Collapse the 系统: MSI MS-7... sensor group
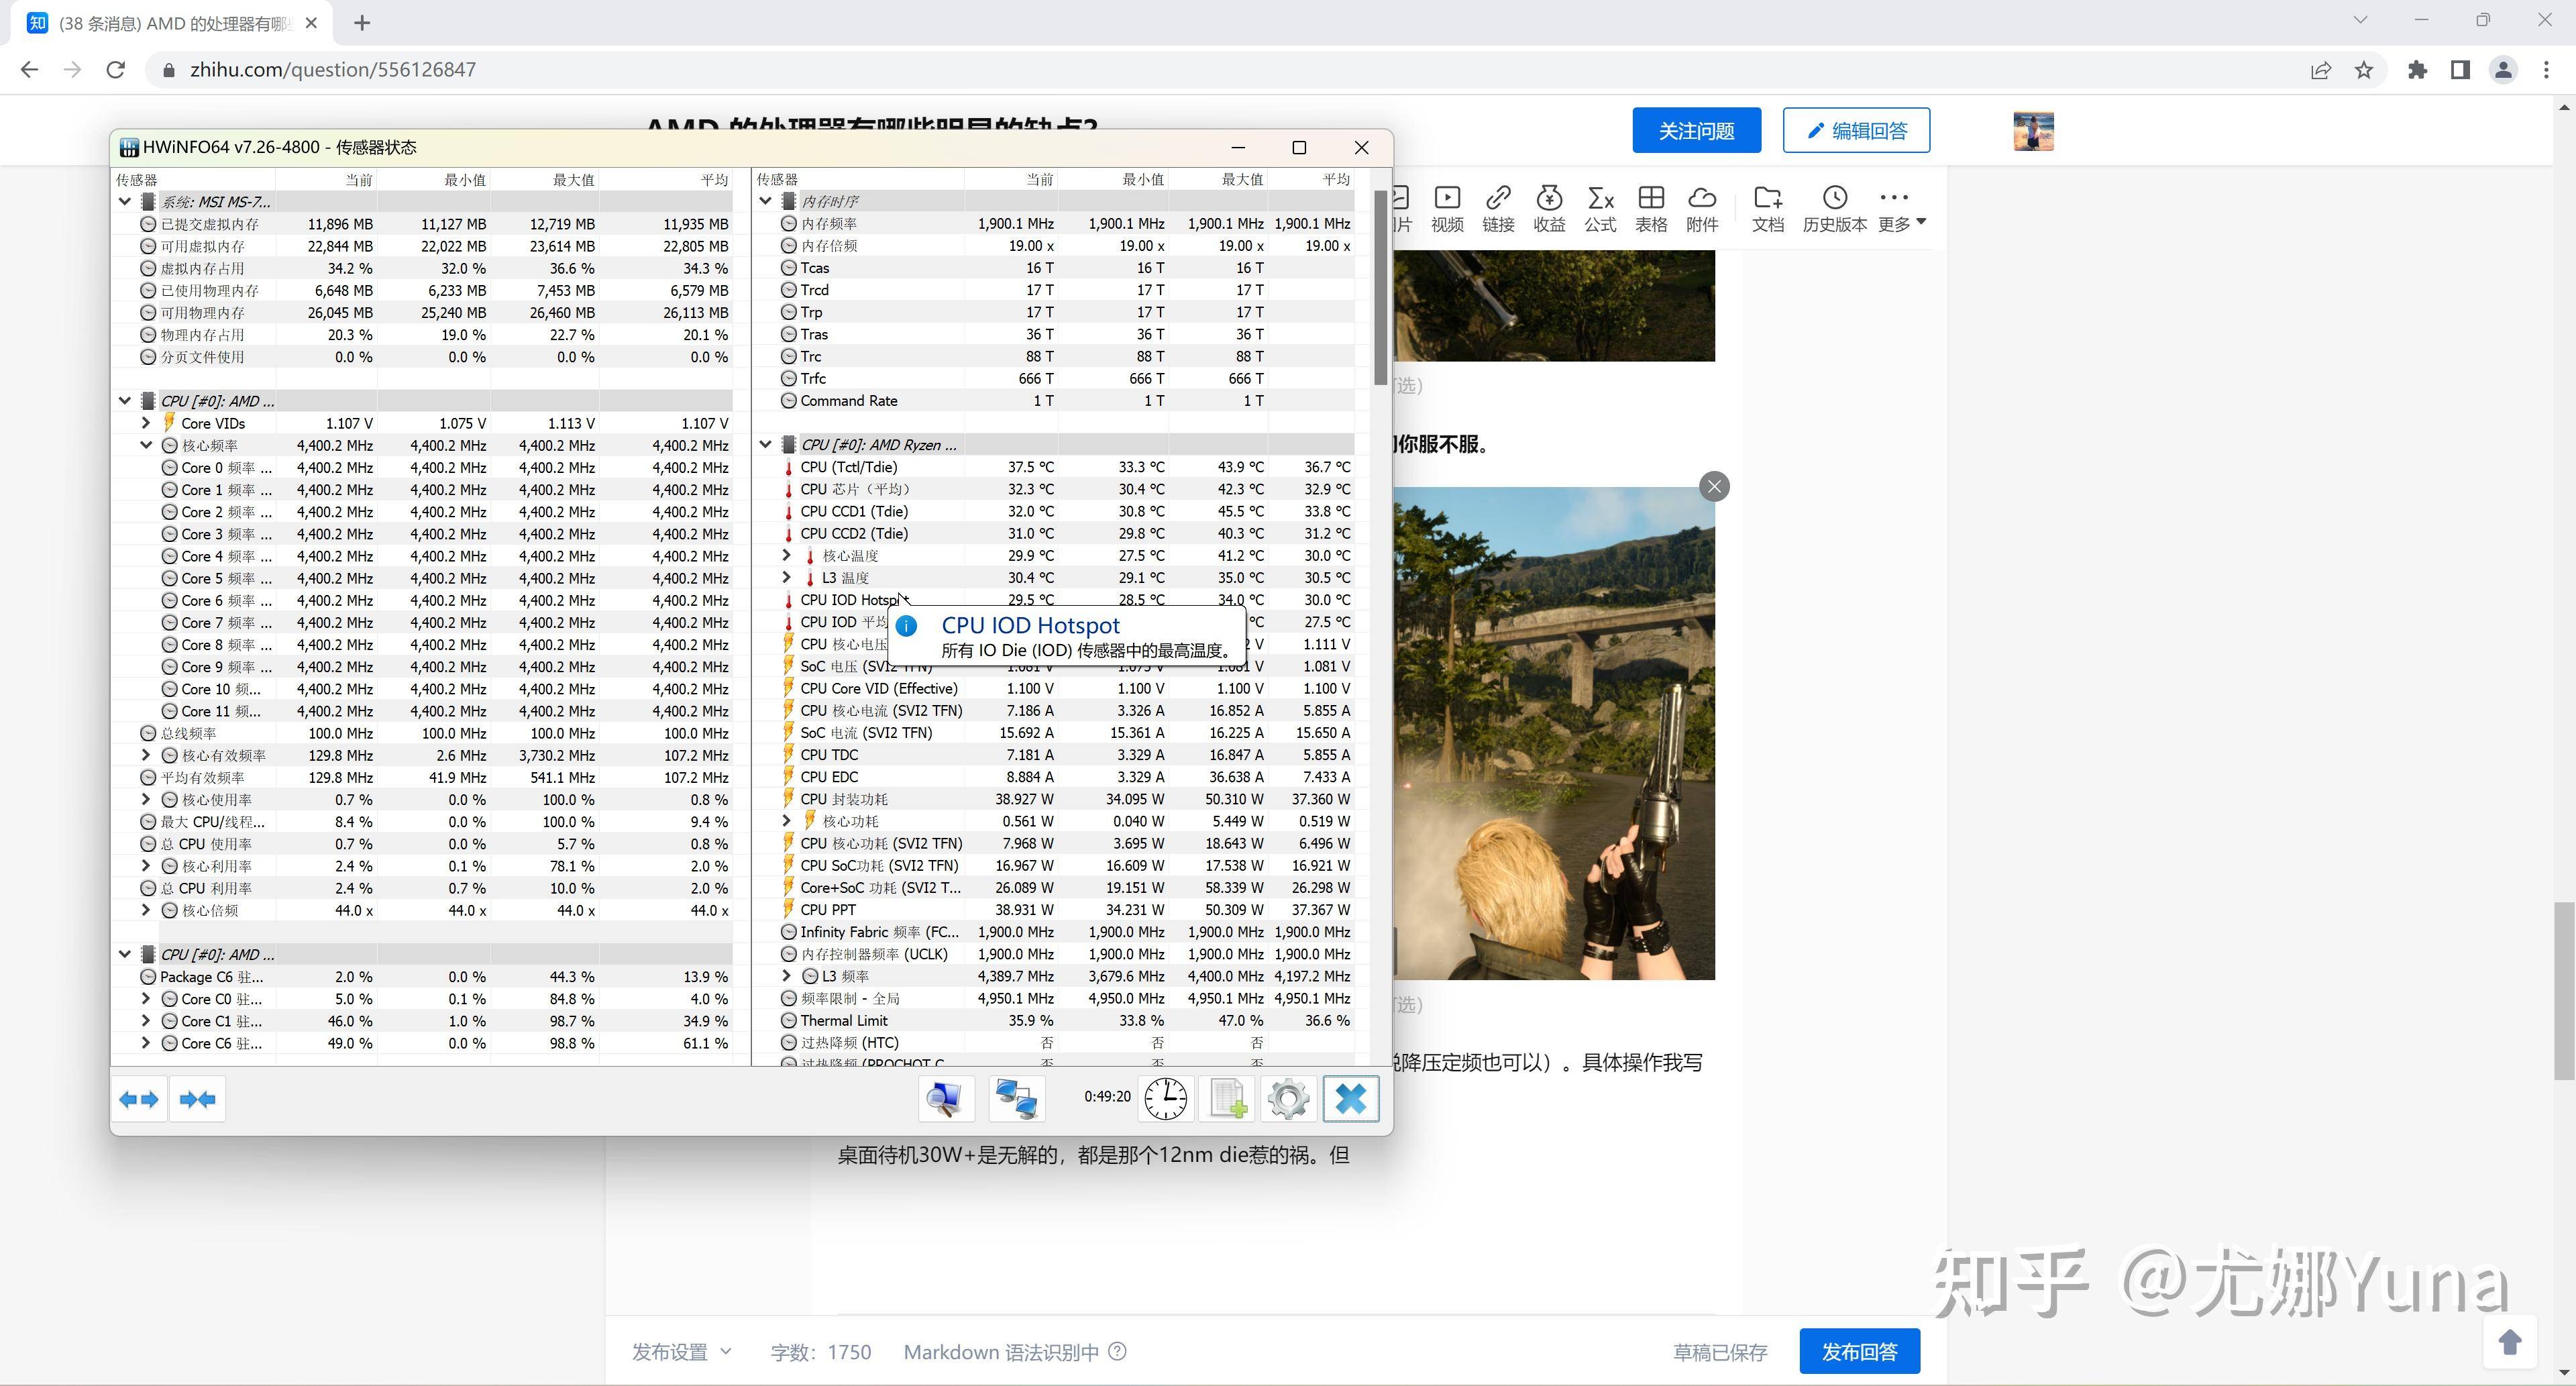Viewport: 2576px width, 1386px height. pyautogui.click(x=125, y=201)
